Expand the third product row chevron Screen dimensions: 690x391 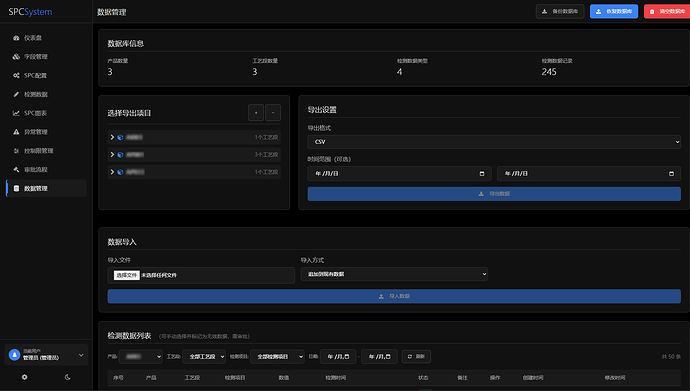click(112, 172)
